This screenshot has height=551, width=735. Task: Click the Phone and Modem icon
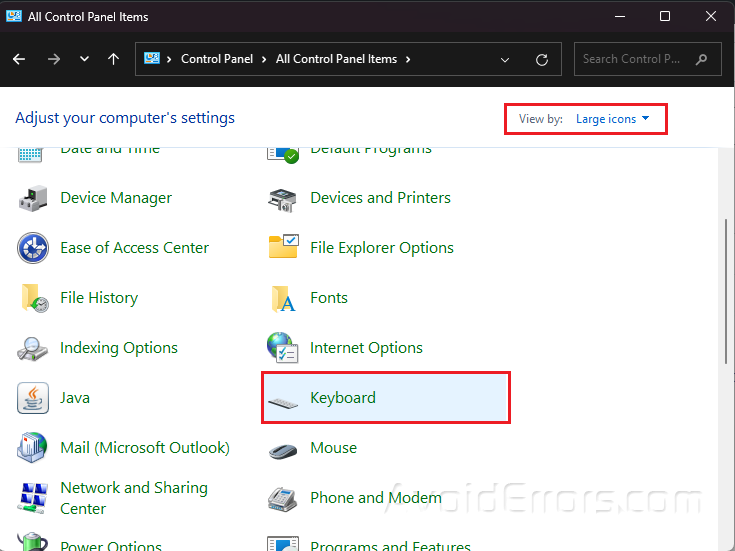pyautogui.click(x=283, y=498)
